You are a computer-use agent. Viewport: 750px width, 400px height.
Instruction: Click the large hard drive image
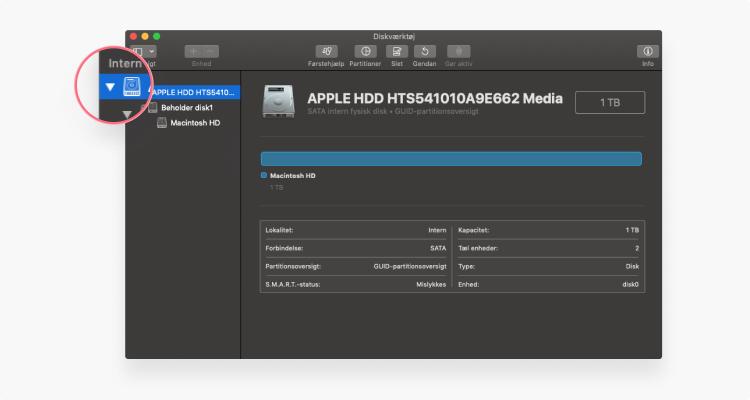point(278,101)
